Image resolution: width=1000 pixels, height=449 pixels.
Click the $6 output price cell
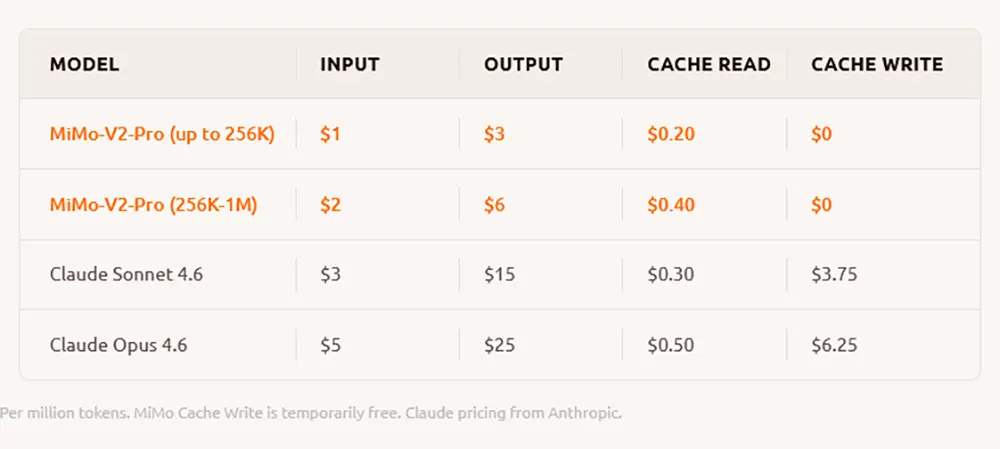click(x=494, y=205)
